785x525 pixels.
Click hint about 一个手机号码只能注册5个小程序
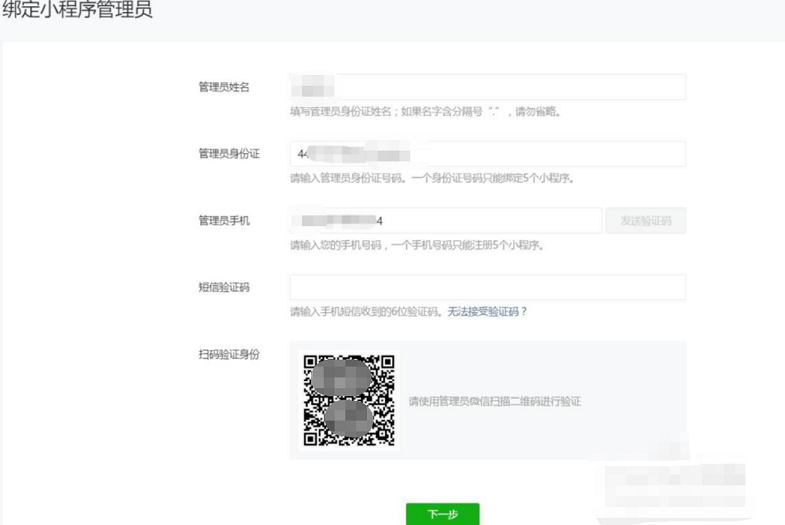tap(417, 246)
